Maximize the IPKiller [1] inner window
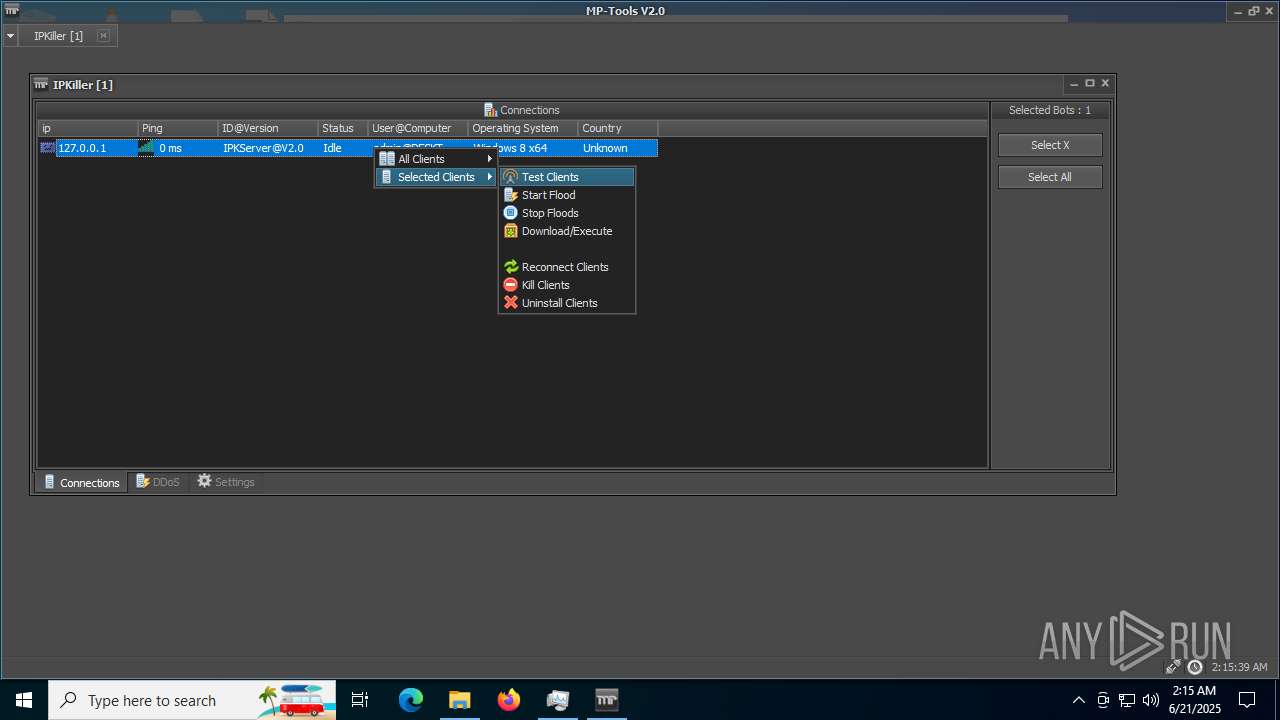Screen dimensions: 1280x720 click(x=1090, y=83)
